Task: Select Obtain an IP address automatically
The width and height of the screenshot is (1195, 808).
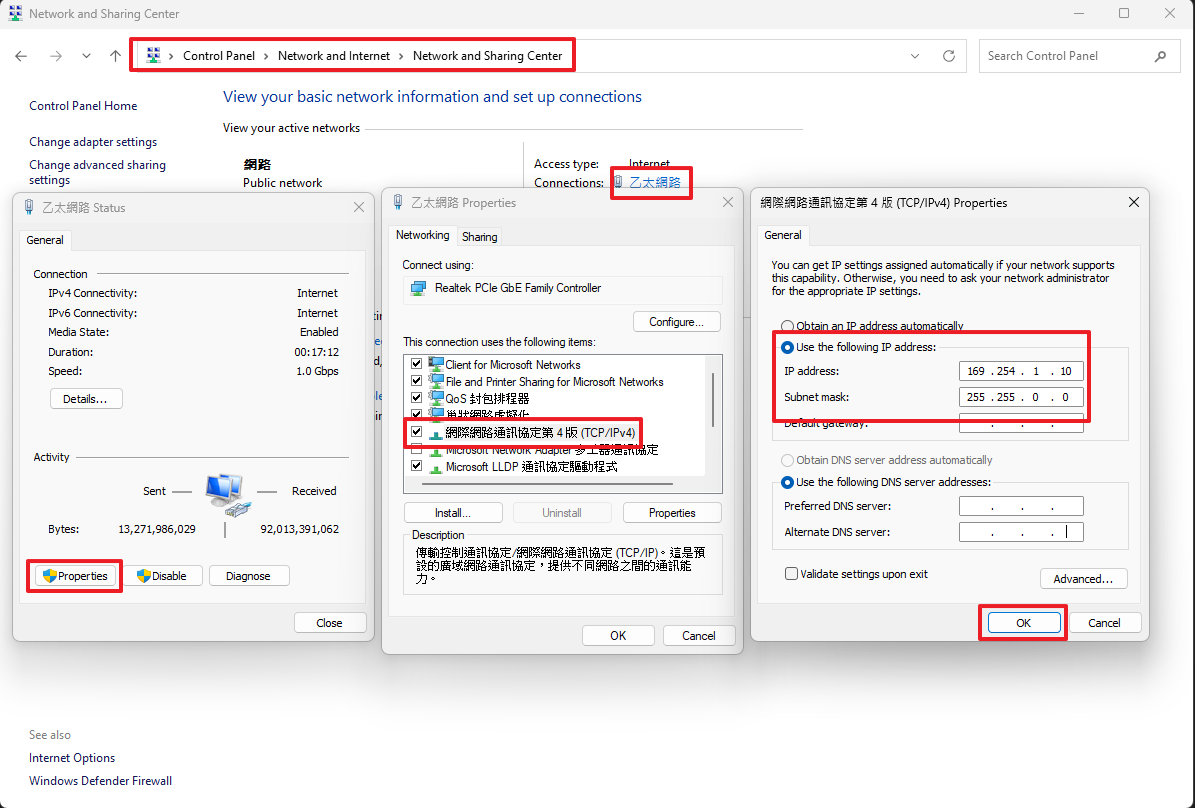Action: tap(788, 326)
